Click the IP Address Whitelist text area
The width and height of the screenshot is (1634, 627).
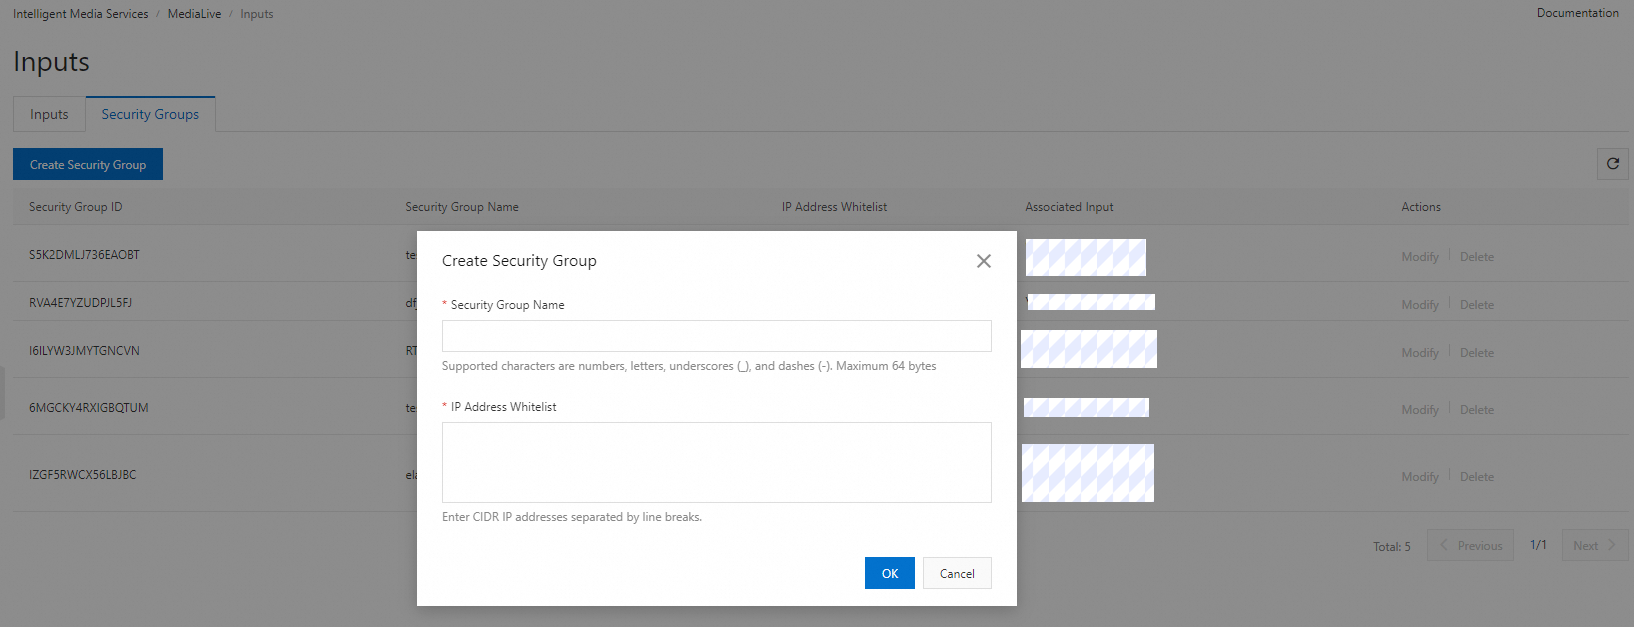point(716,462)
